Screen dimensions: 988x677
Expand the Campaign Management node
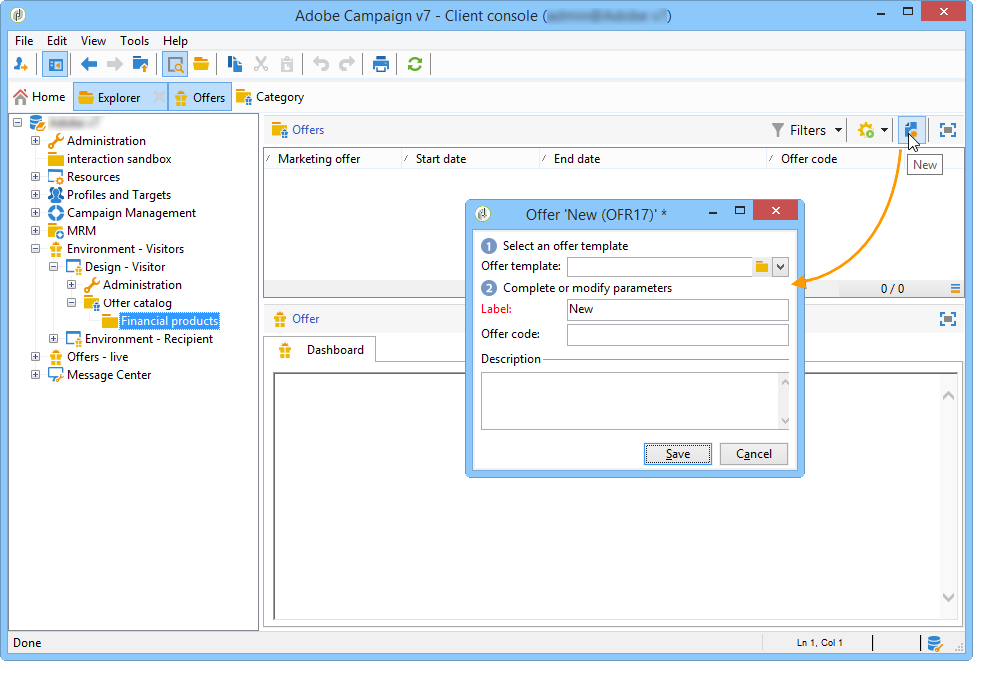click(x=35, y=212)
